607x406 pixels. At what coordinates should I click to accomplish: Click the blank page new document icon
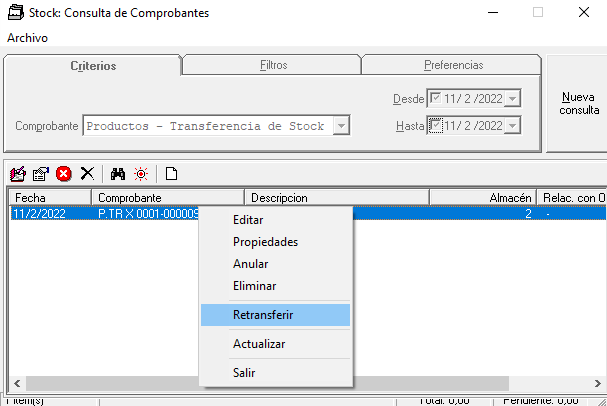[172, 173]
